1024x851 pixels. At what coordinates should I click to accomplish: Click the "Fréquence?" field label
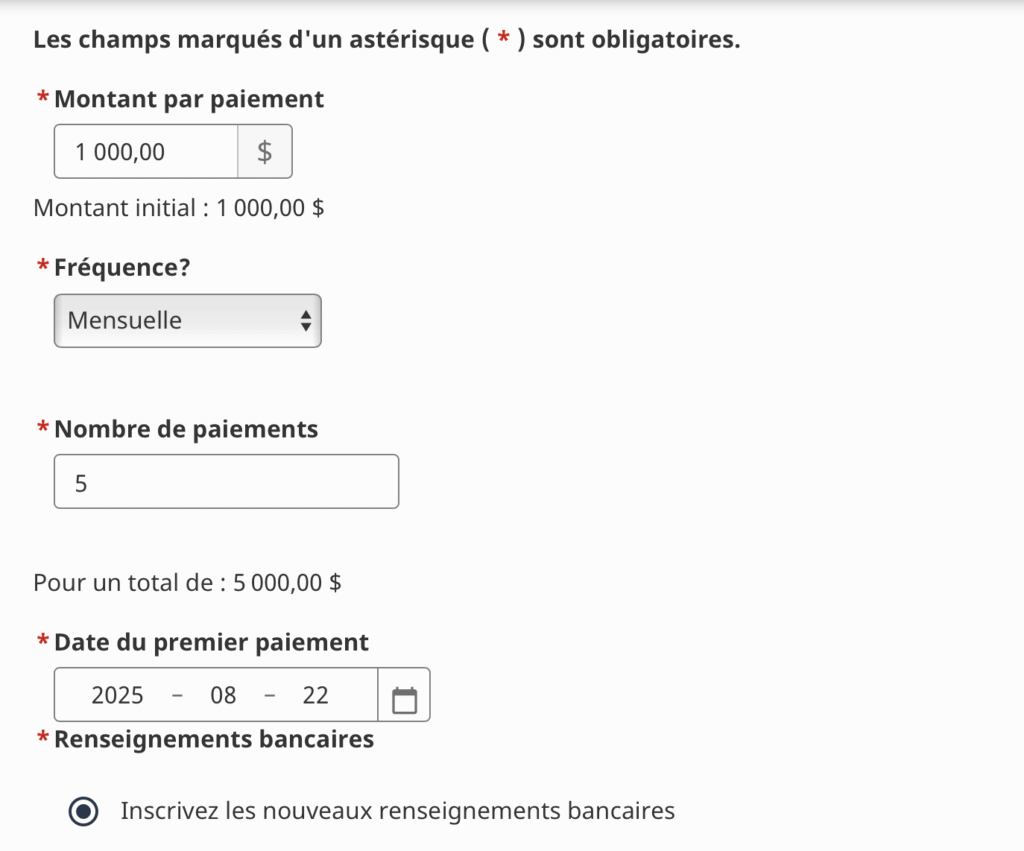pos(122,269)
